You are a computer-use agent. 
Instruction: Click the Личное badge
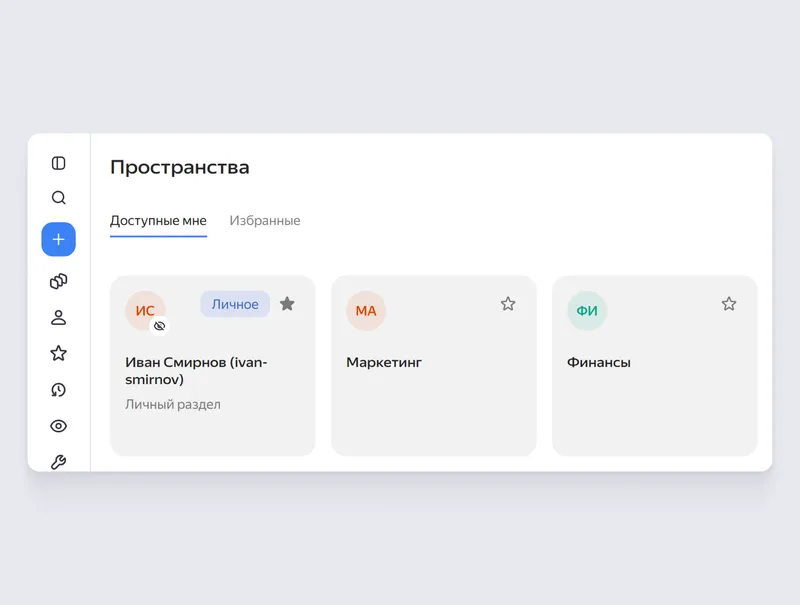point(235,304)
